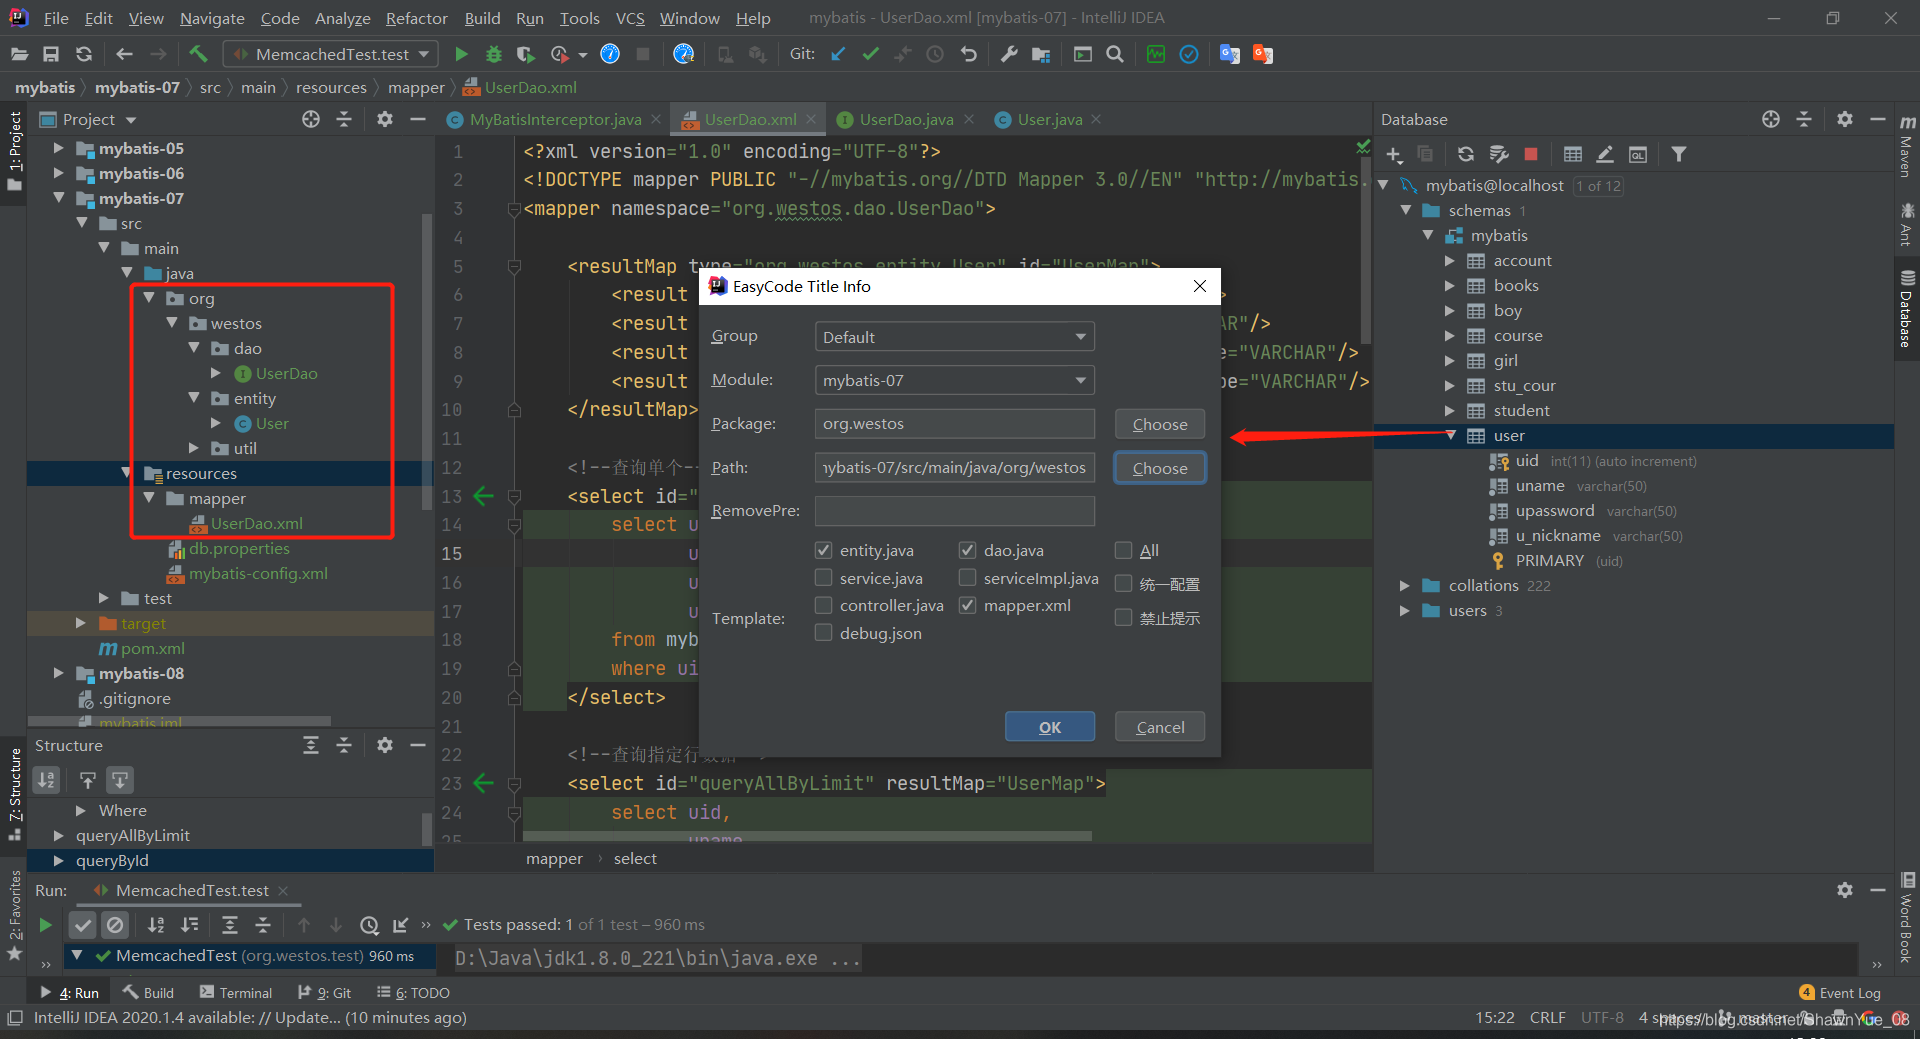Run MemcachedTest with the green play icon
Viewport: 1920px width, 1039px height.
(x=461, y=54)
